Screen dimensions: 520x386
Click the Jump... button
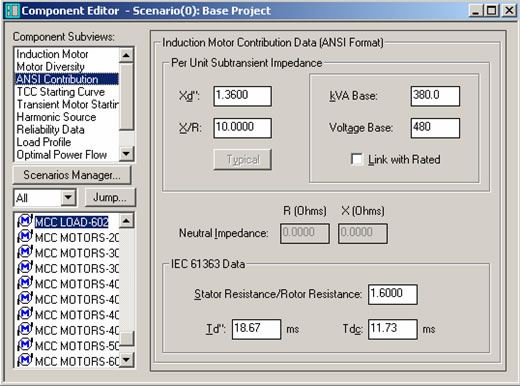[110, 197]
